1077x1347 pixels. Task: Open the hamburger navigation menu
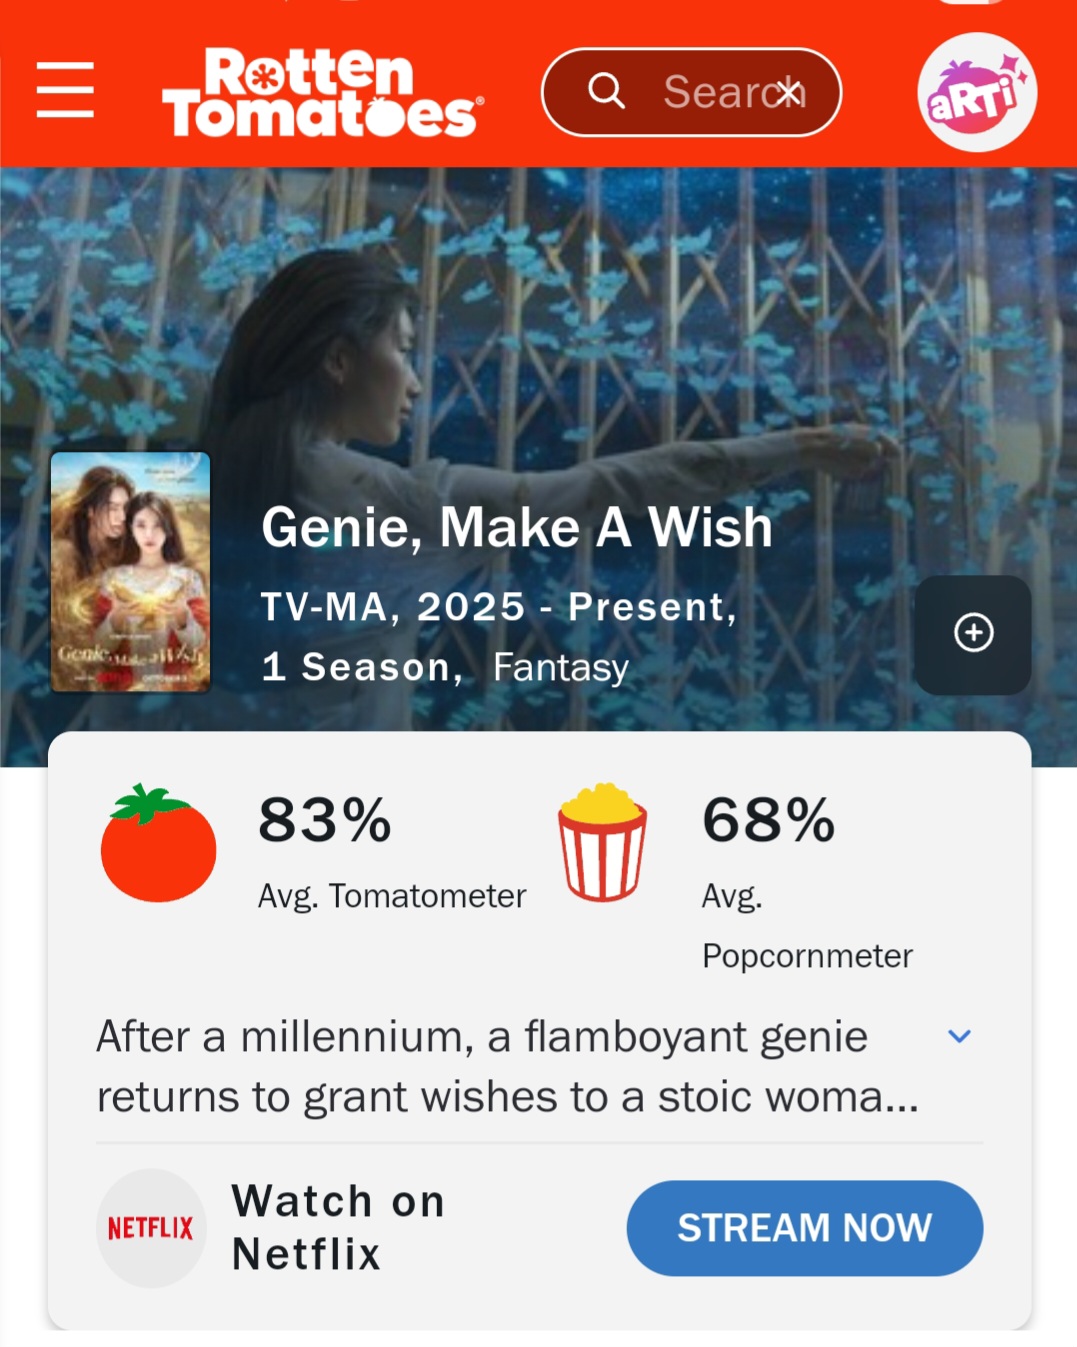coord(65,90)
